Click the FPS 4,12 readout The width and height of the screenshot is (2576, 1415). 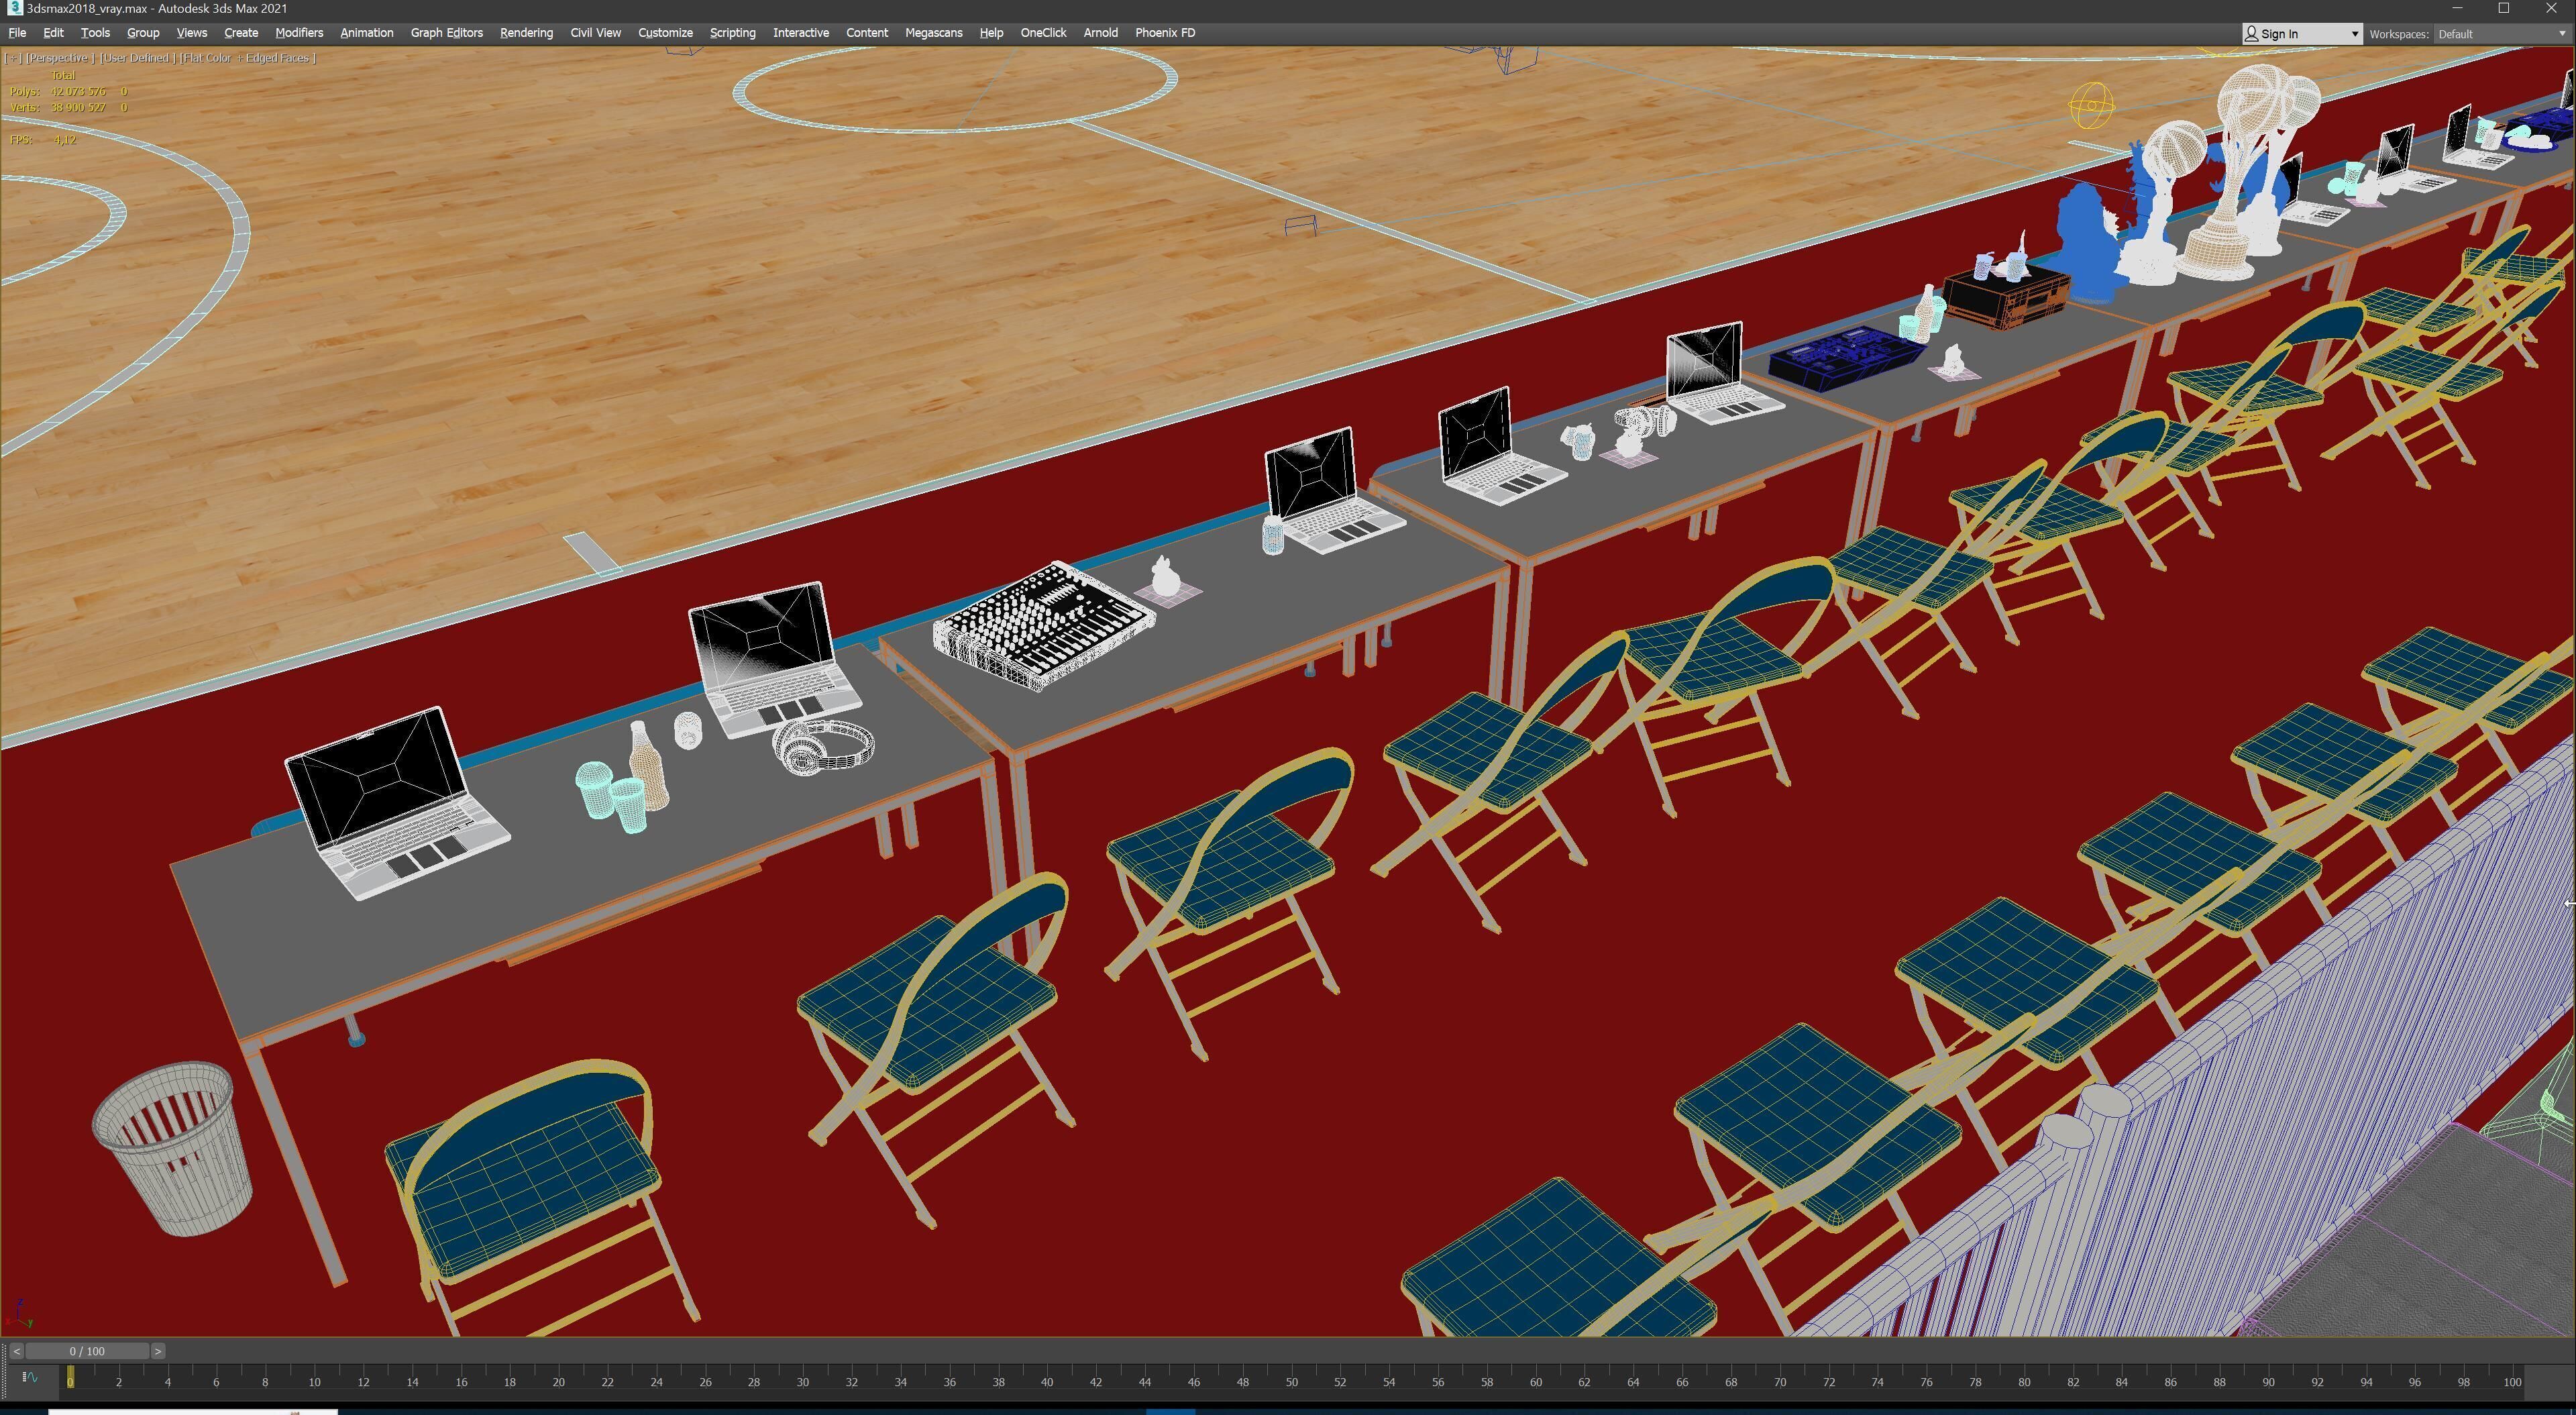pos(42,140)
